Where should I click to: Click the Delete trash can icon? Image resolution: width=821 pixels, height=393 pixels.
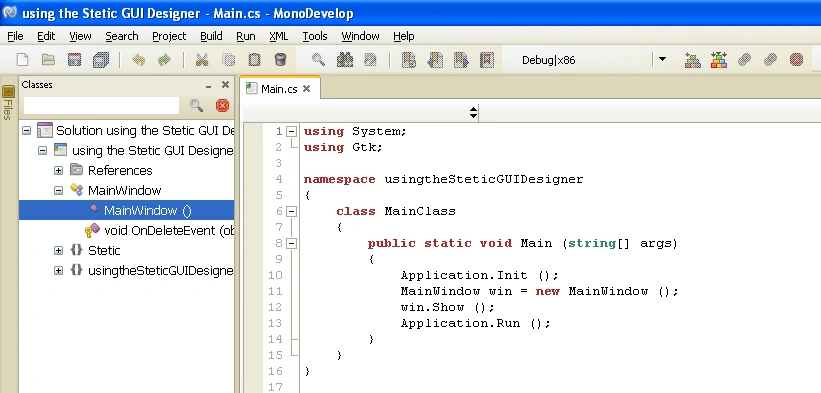point(280,60)
